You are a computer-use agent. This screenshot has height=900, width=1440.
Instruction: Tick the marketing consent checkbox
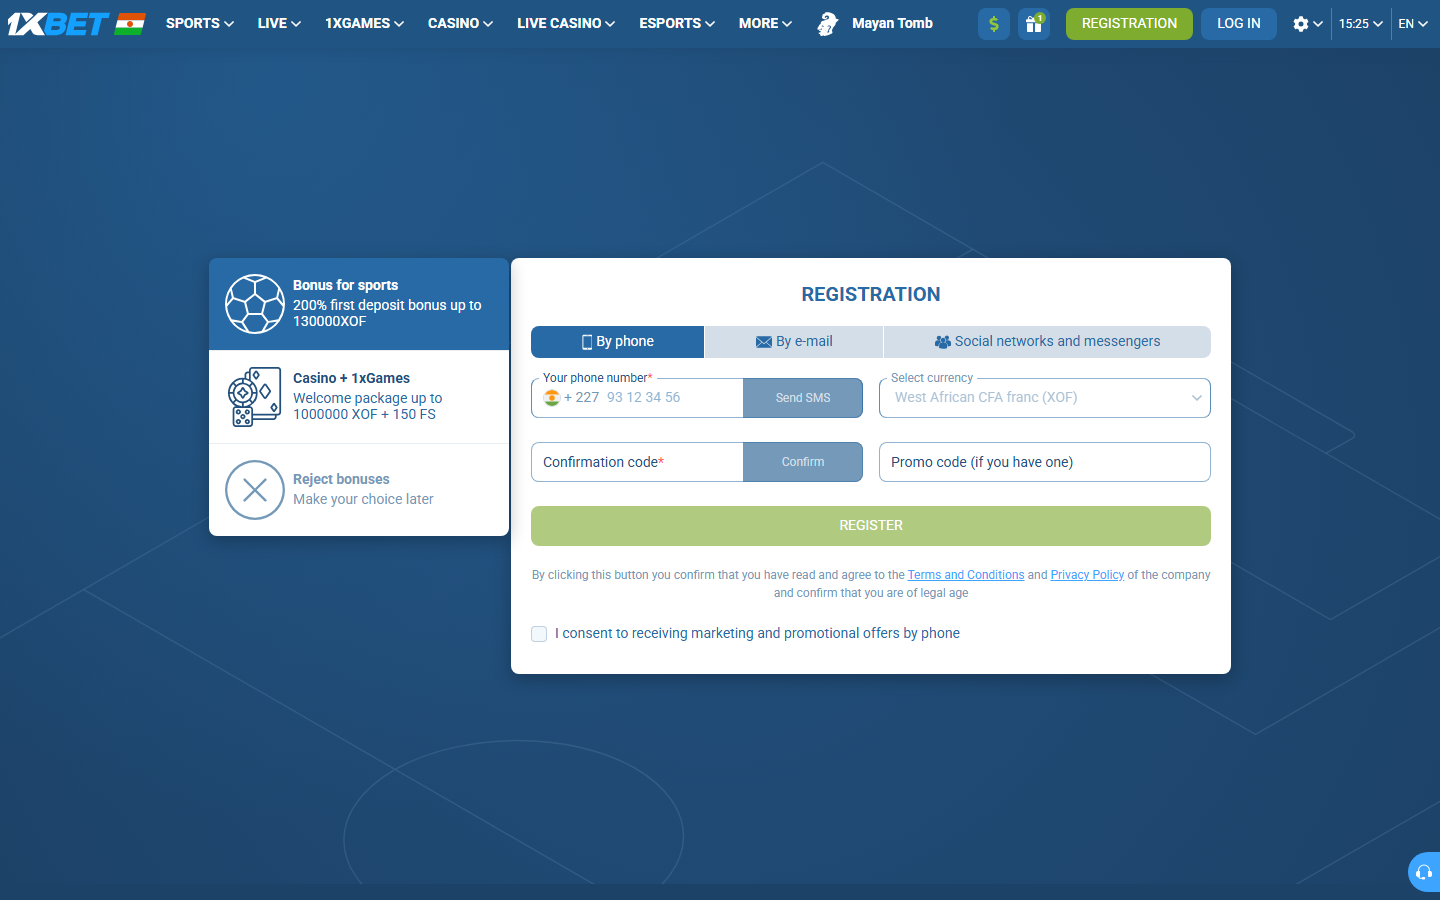[x=539, y=634]
